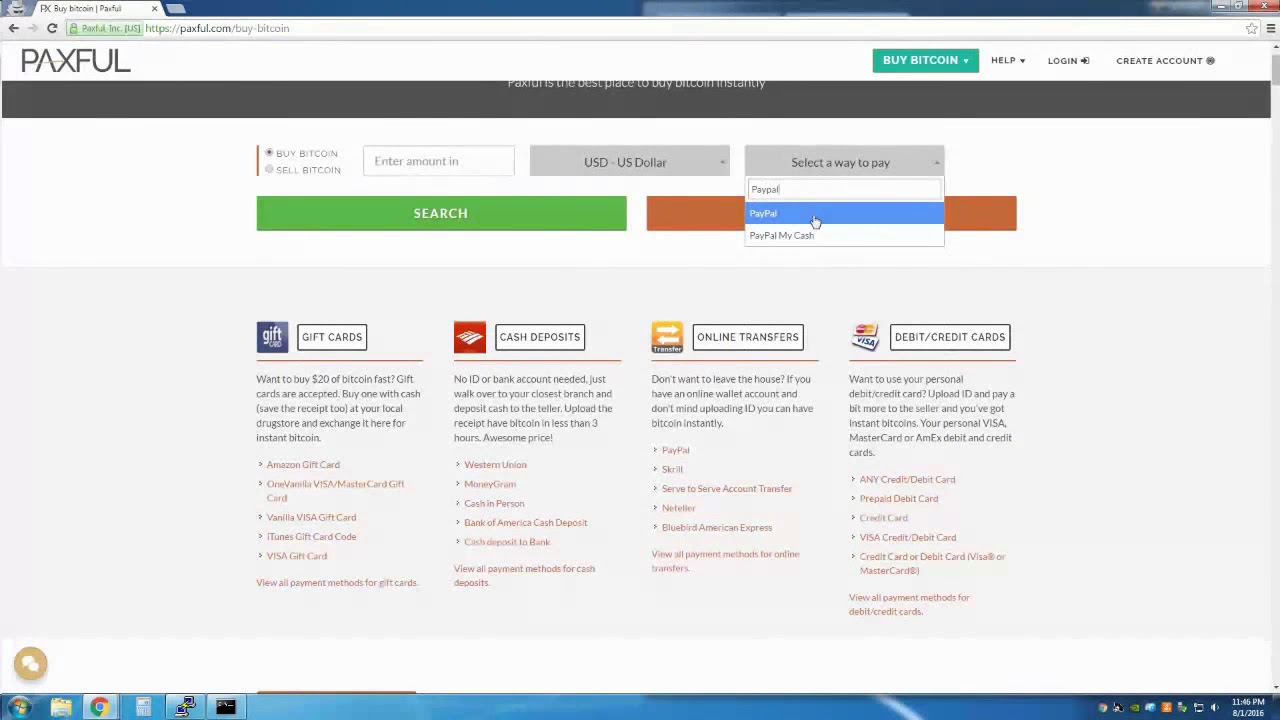
Task: View all payment methods for cash deposits
Action: pyautogui.click(x=524, y=575)
